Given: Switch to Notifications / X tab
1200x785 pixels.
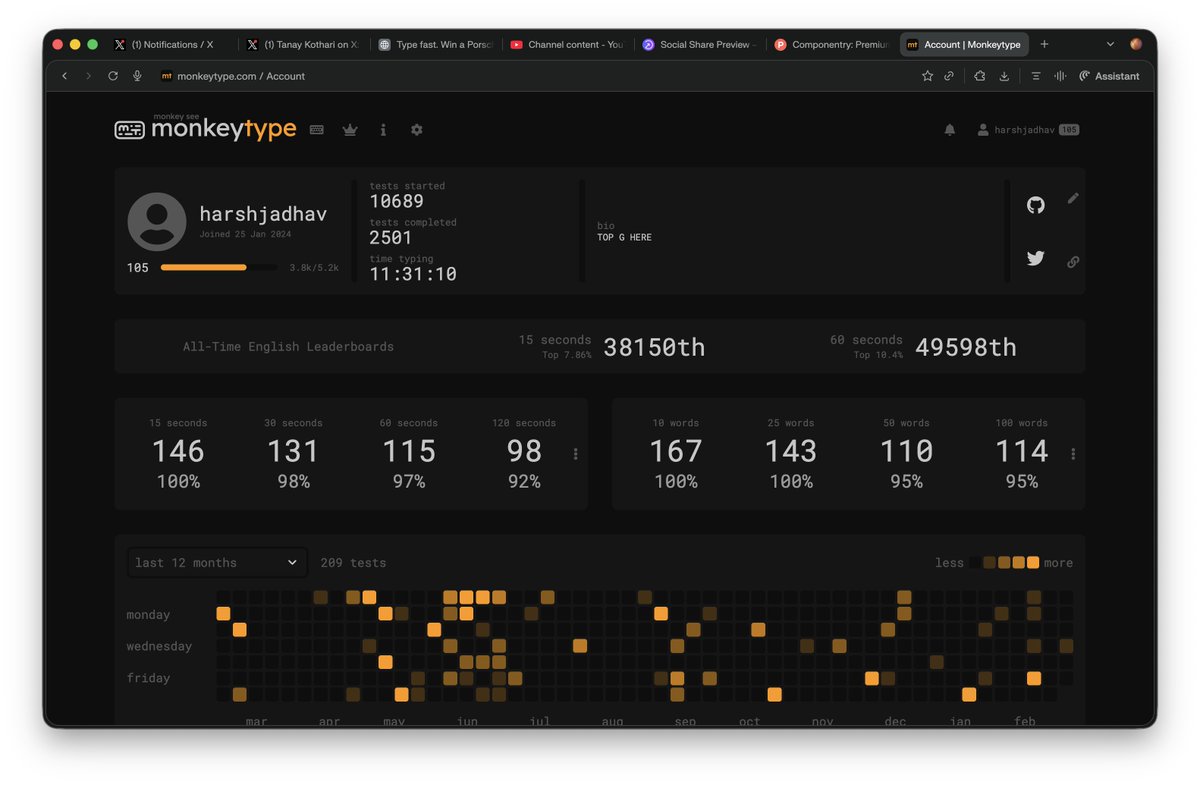Looking at the screenshot, I should pos(172,45).
